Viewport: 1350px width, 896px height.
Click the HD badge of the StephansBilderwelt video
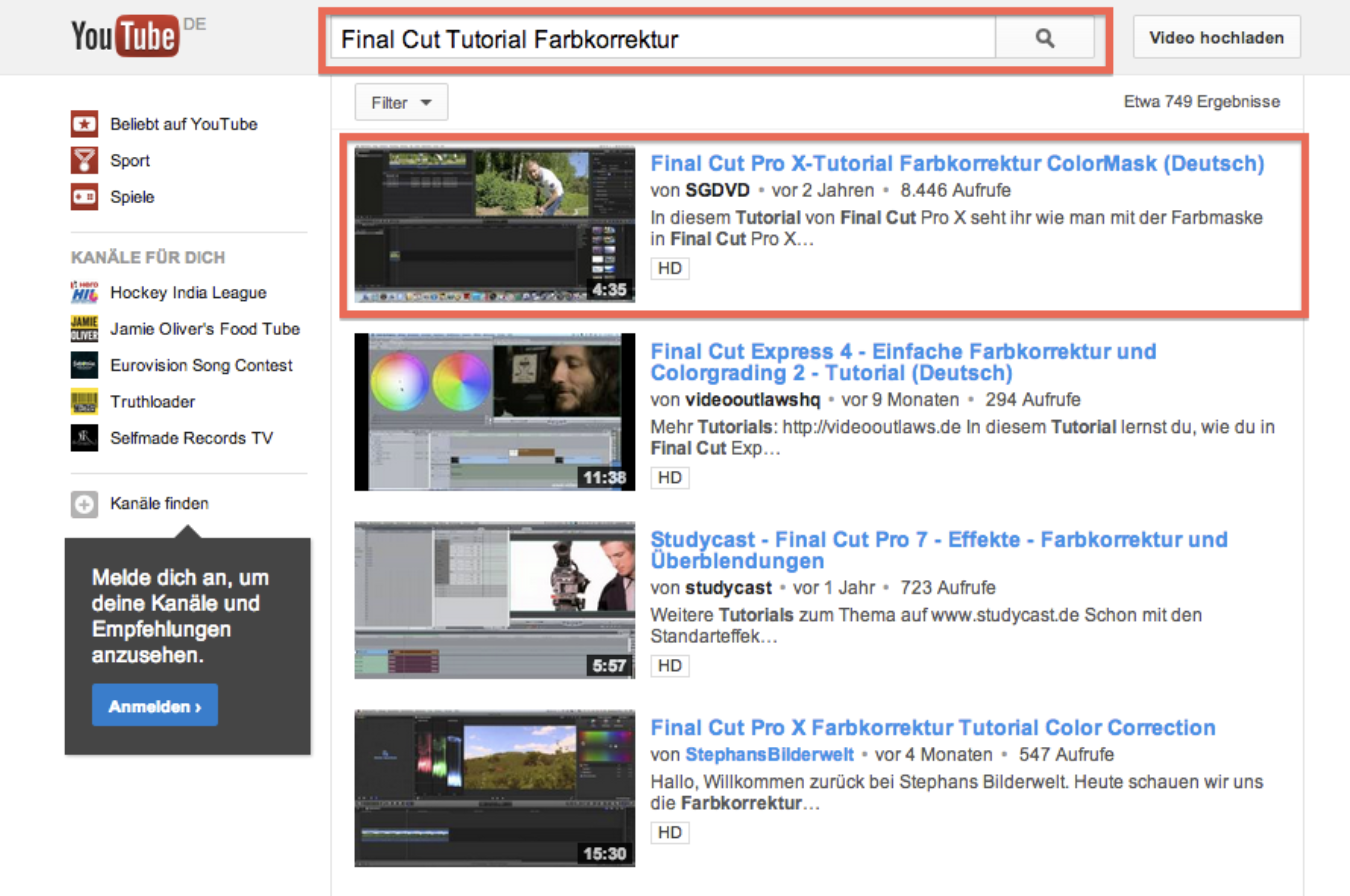click(x=670, y=832)
